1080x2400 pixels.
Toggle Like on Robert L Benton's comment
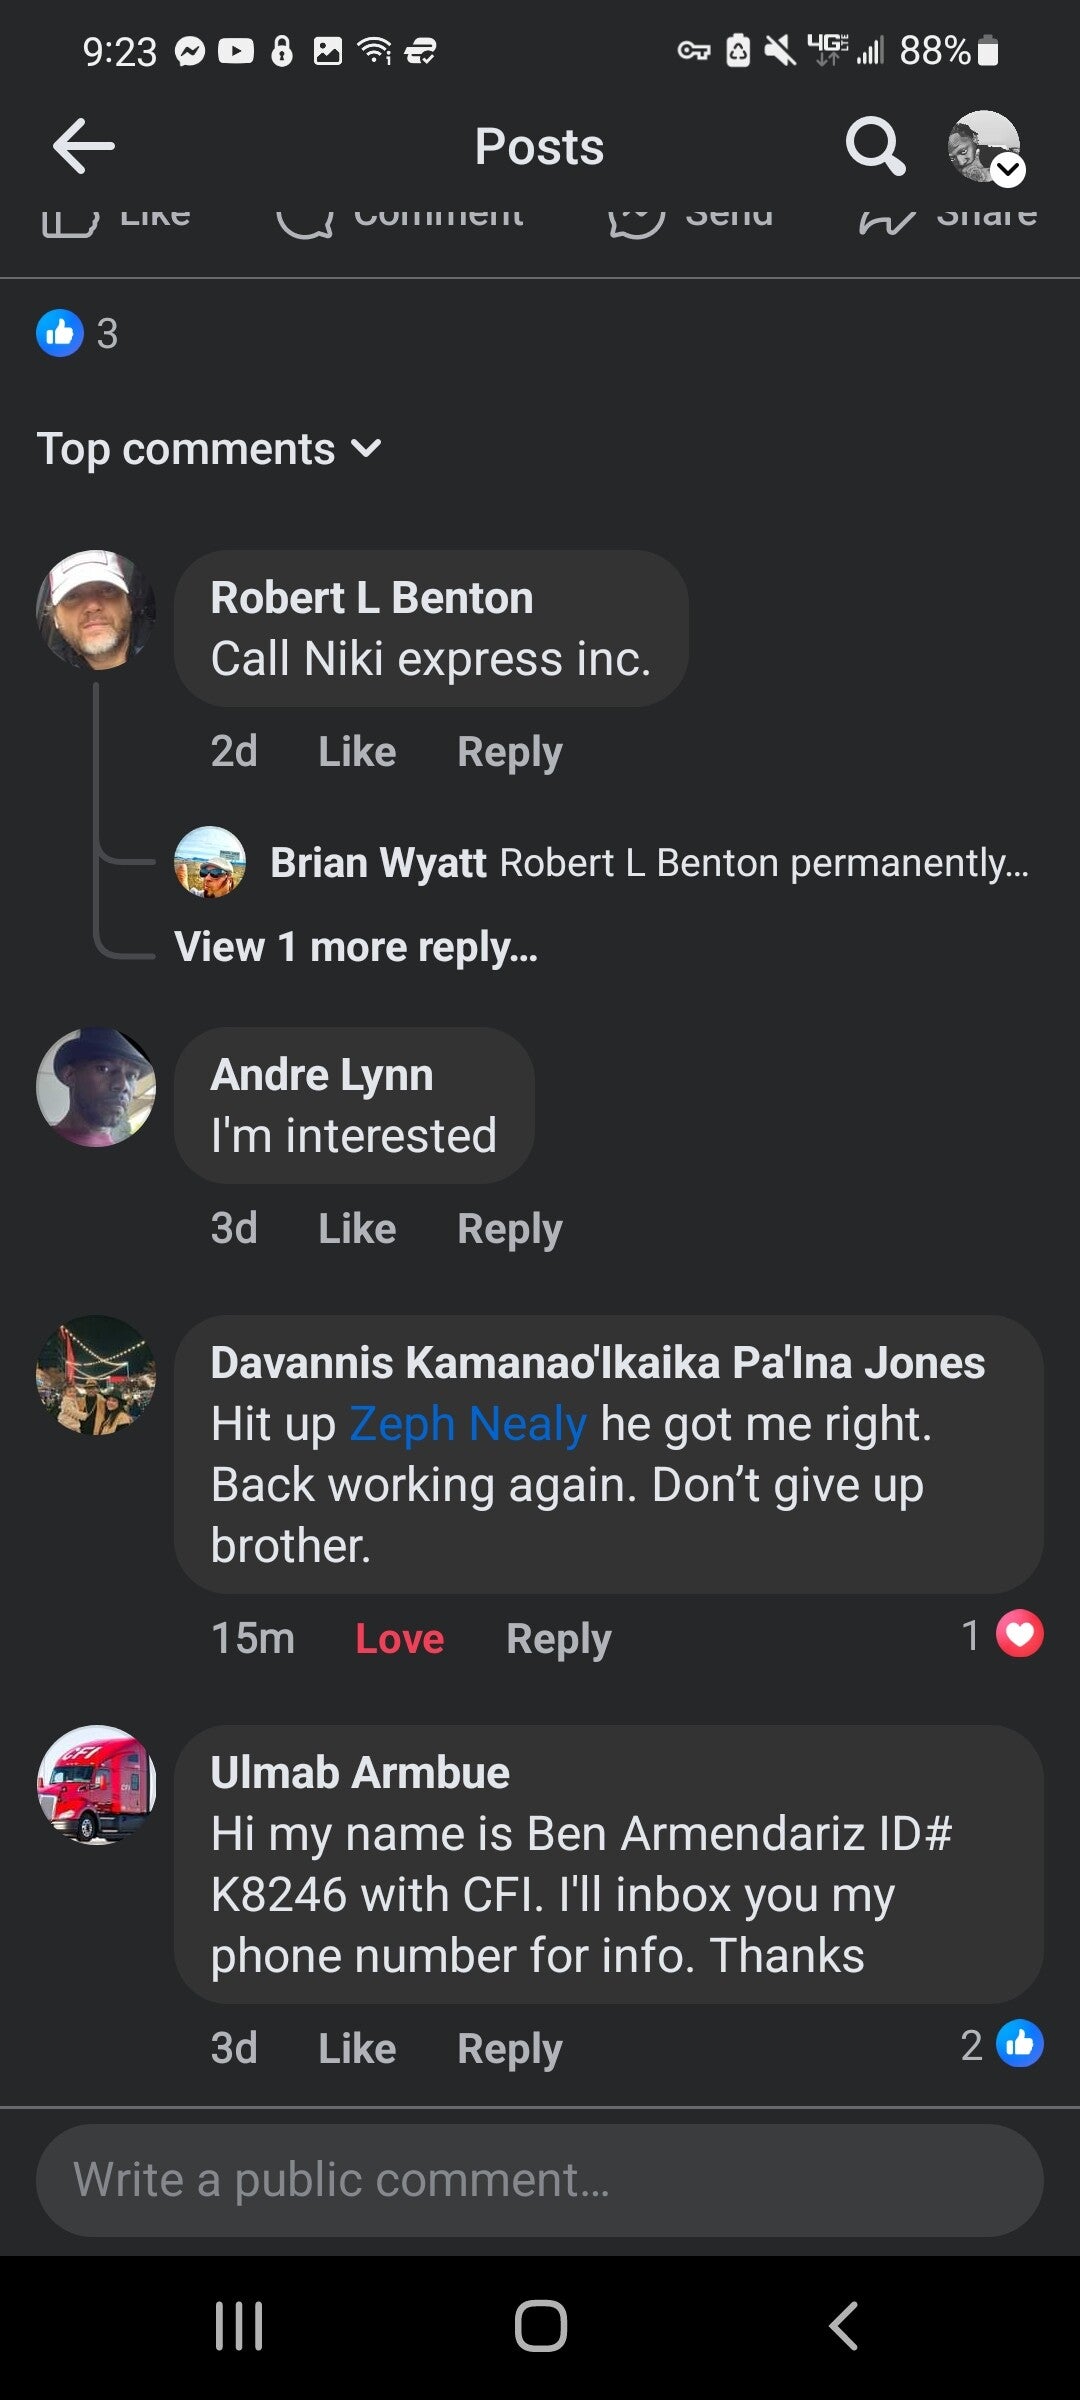tap(357, 752)
